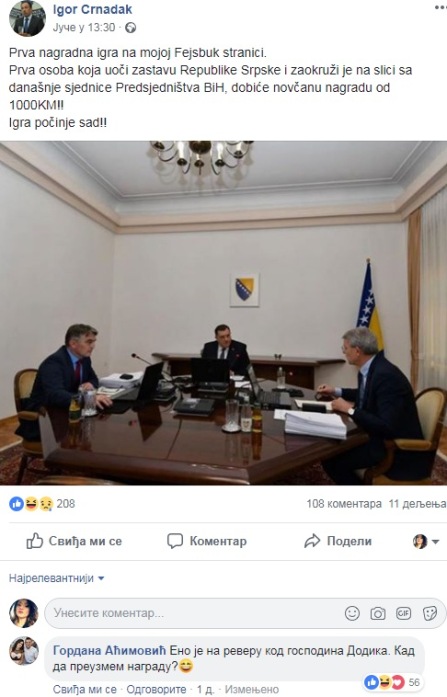
Task: Share the post using Подели
Action: pos(338,541)
